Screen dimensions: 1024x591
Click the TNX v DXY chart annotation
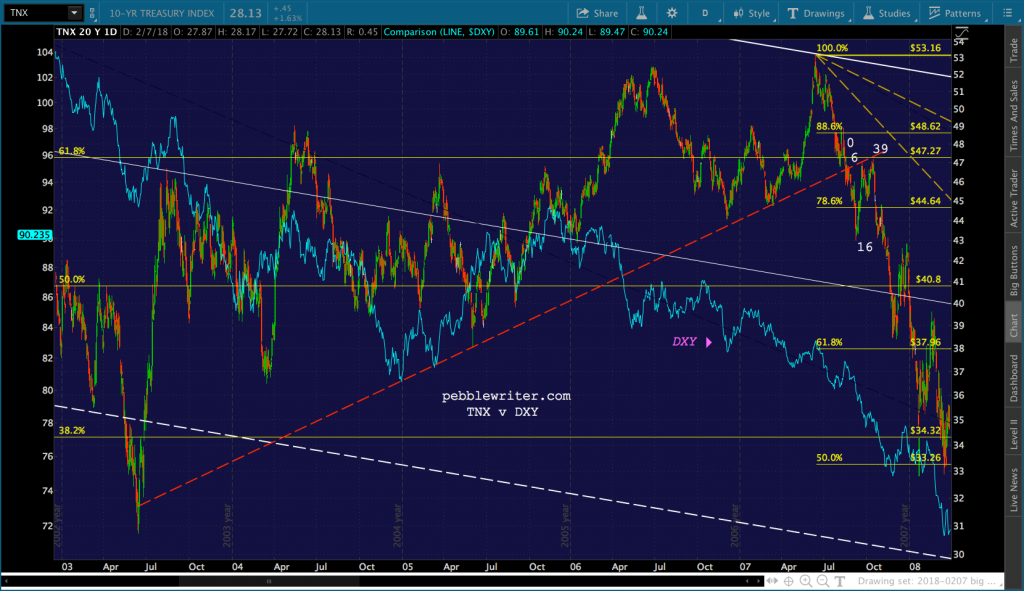(502, 412)
